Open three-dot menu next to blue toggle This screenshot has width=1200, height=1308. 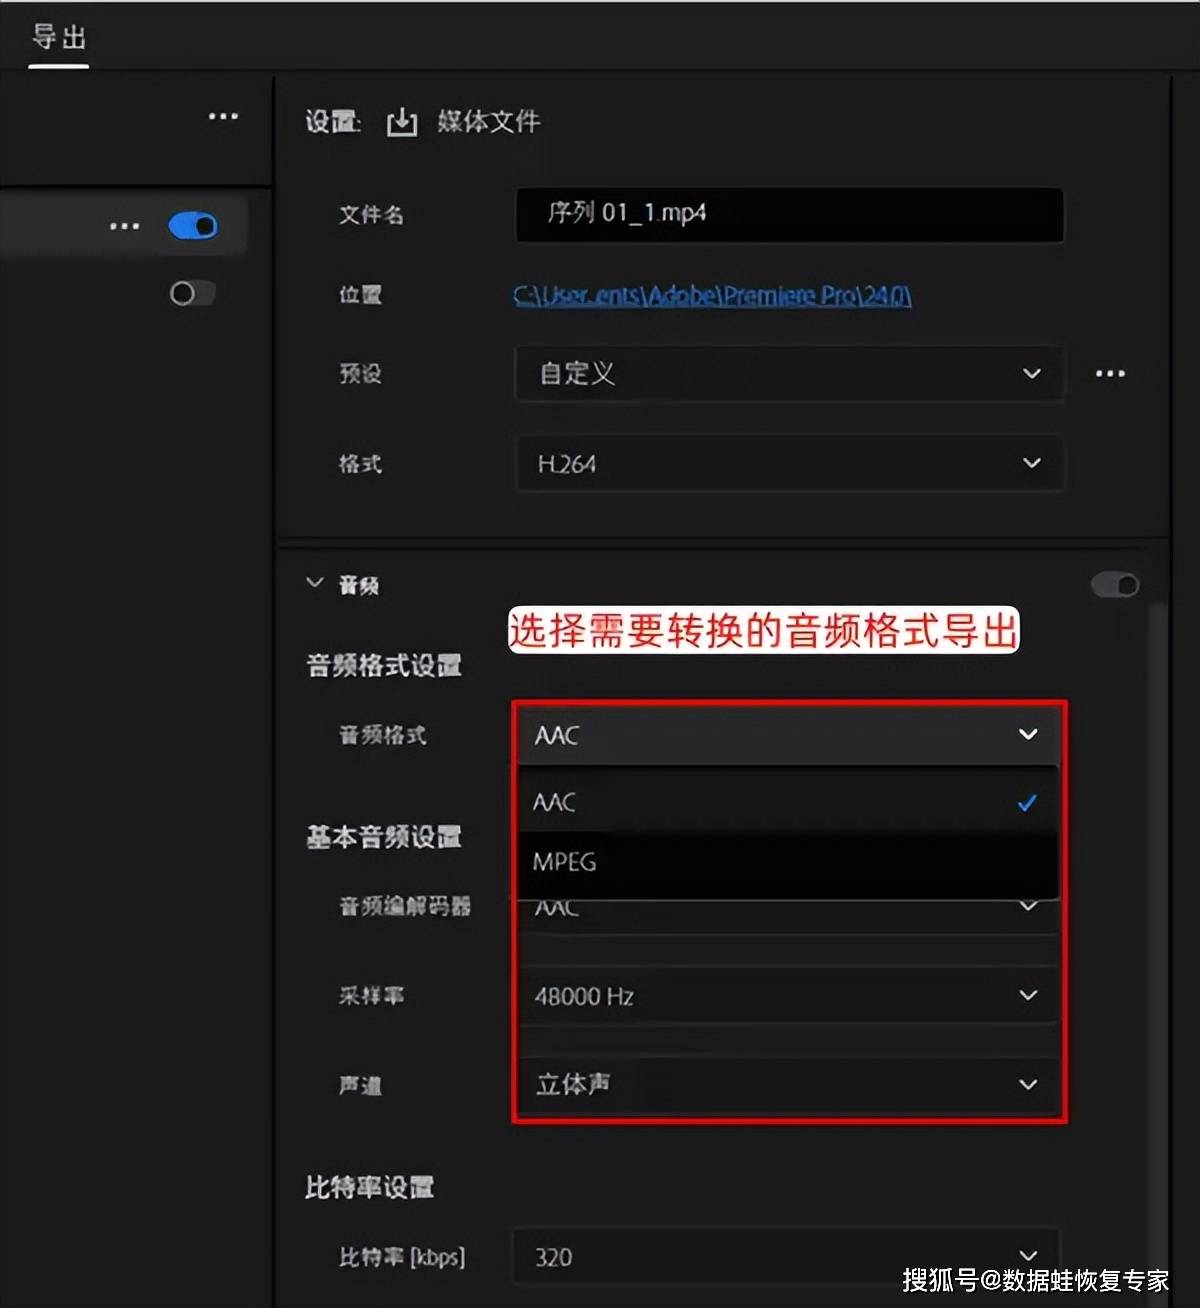click(125, 226)
